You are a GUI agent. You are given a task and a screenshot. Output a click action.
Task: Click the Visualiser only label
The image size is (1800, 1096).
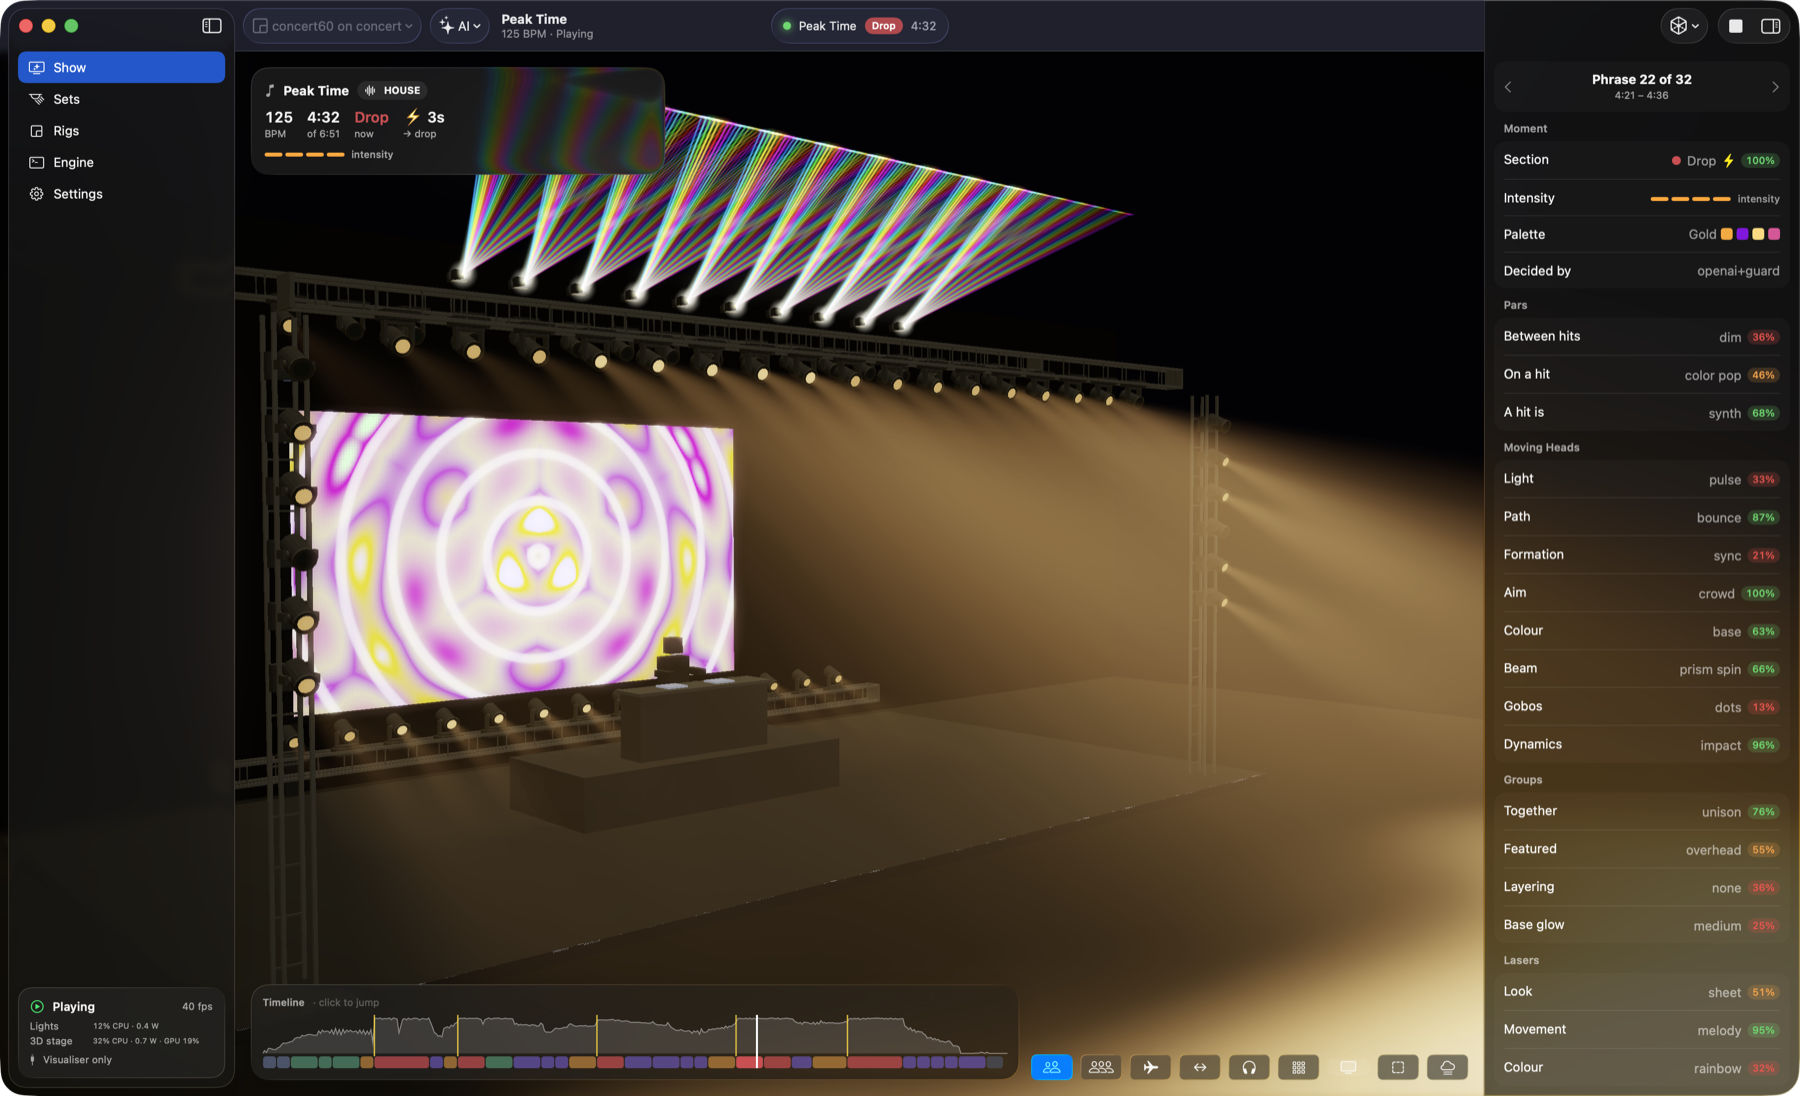(77, 1060)
